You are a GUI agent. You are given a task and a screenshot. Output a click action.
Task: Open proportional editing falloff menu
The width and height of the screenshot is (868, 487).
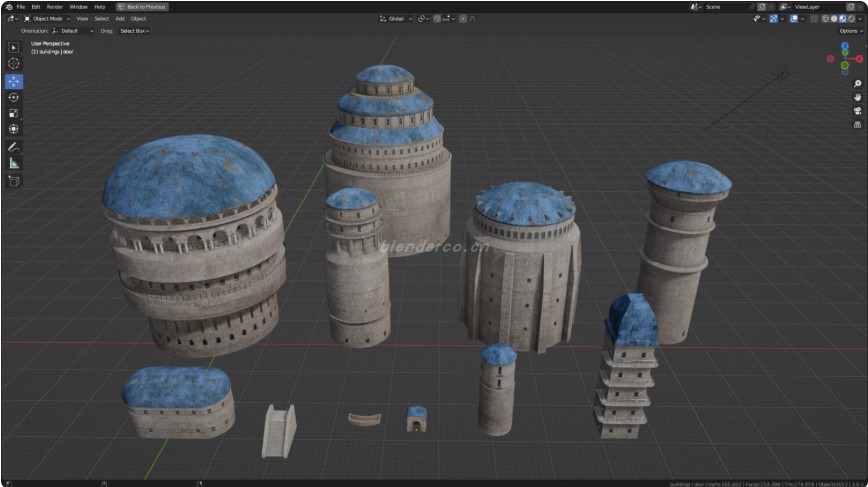tap(473, 19)
